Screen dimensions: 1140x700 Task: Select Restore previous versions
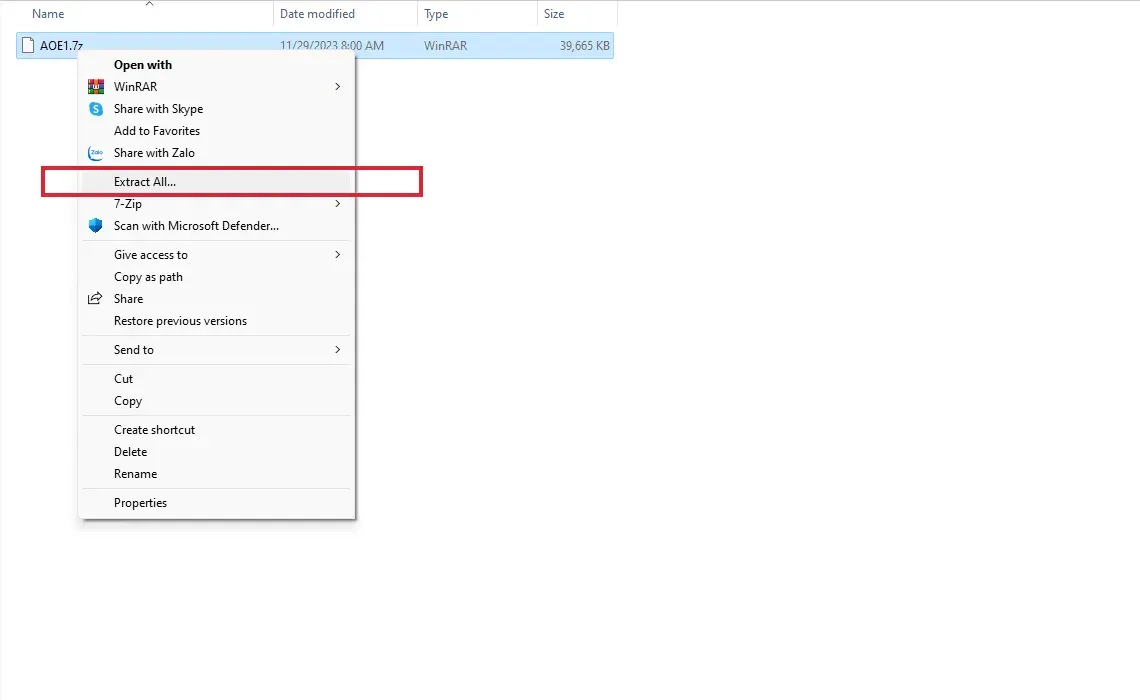point(180,321)
